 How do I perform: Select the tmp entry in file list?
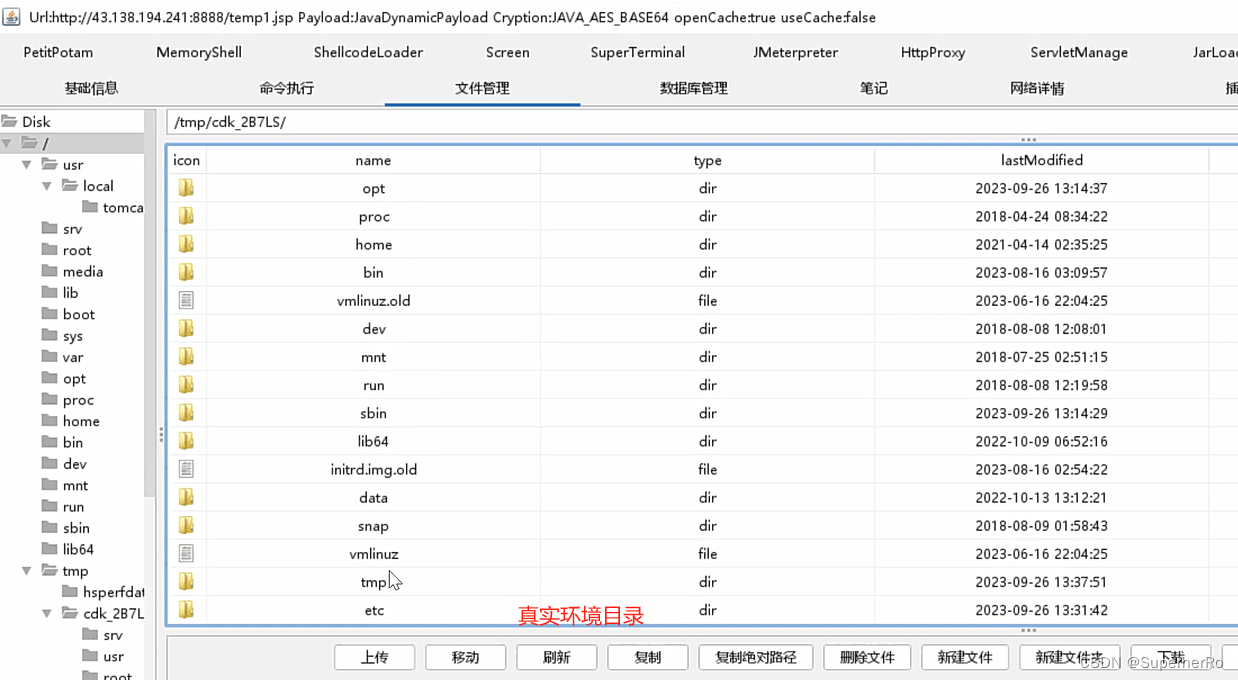(x=373, y=582)
